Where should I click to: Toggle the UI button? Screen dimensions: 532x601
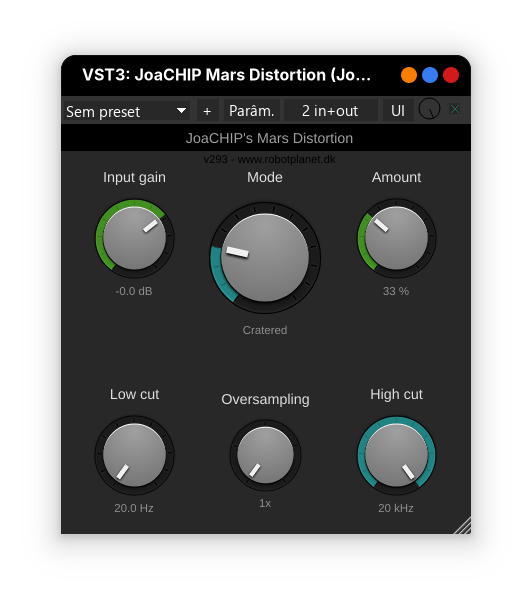coord(398,111)
